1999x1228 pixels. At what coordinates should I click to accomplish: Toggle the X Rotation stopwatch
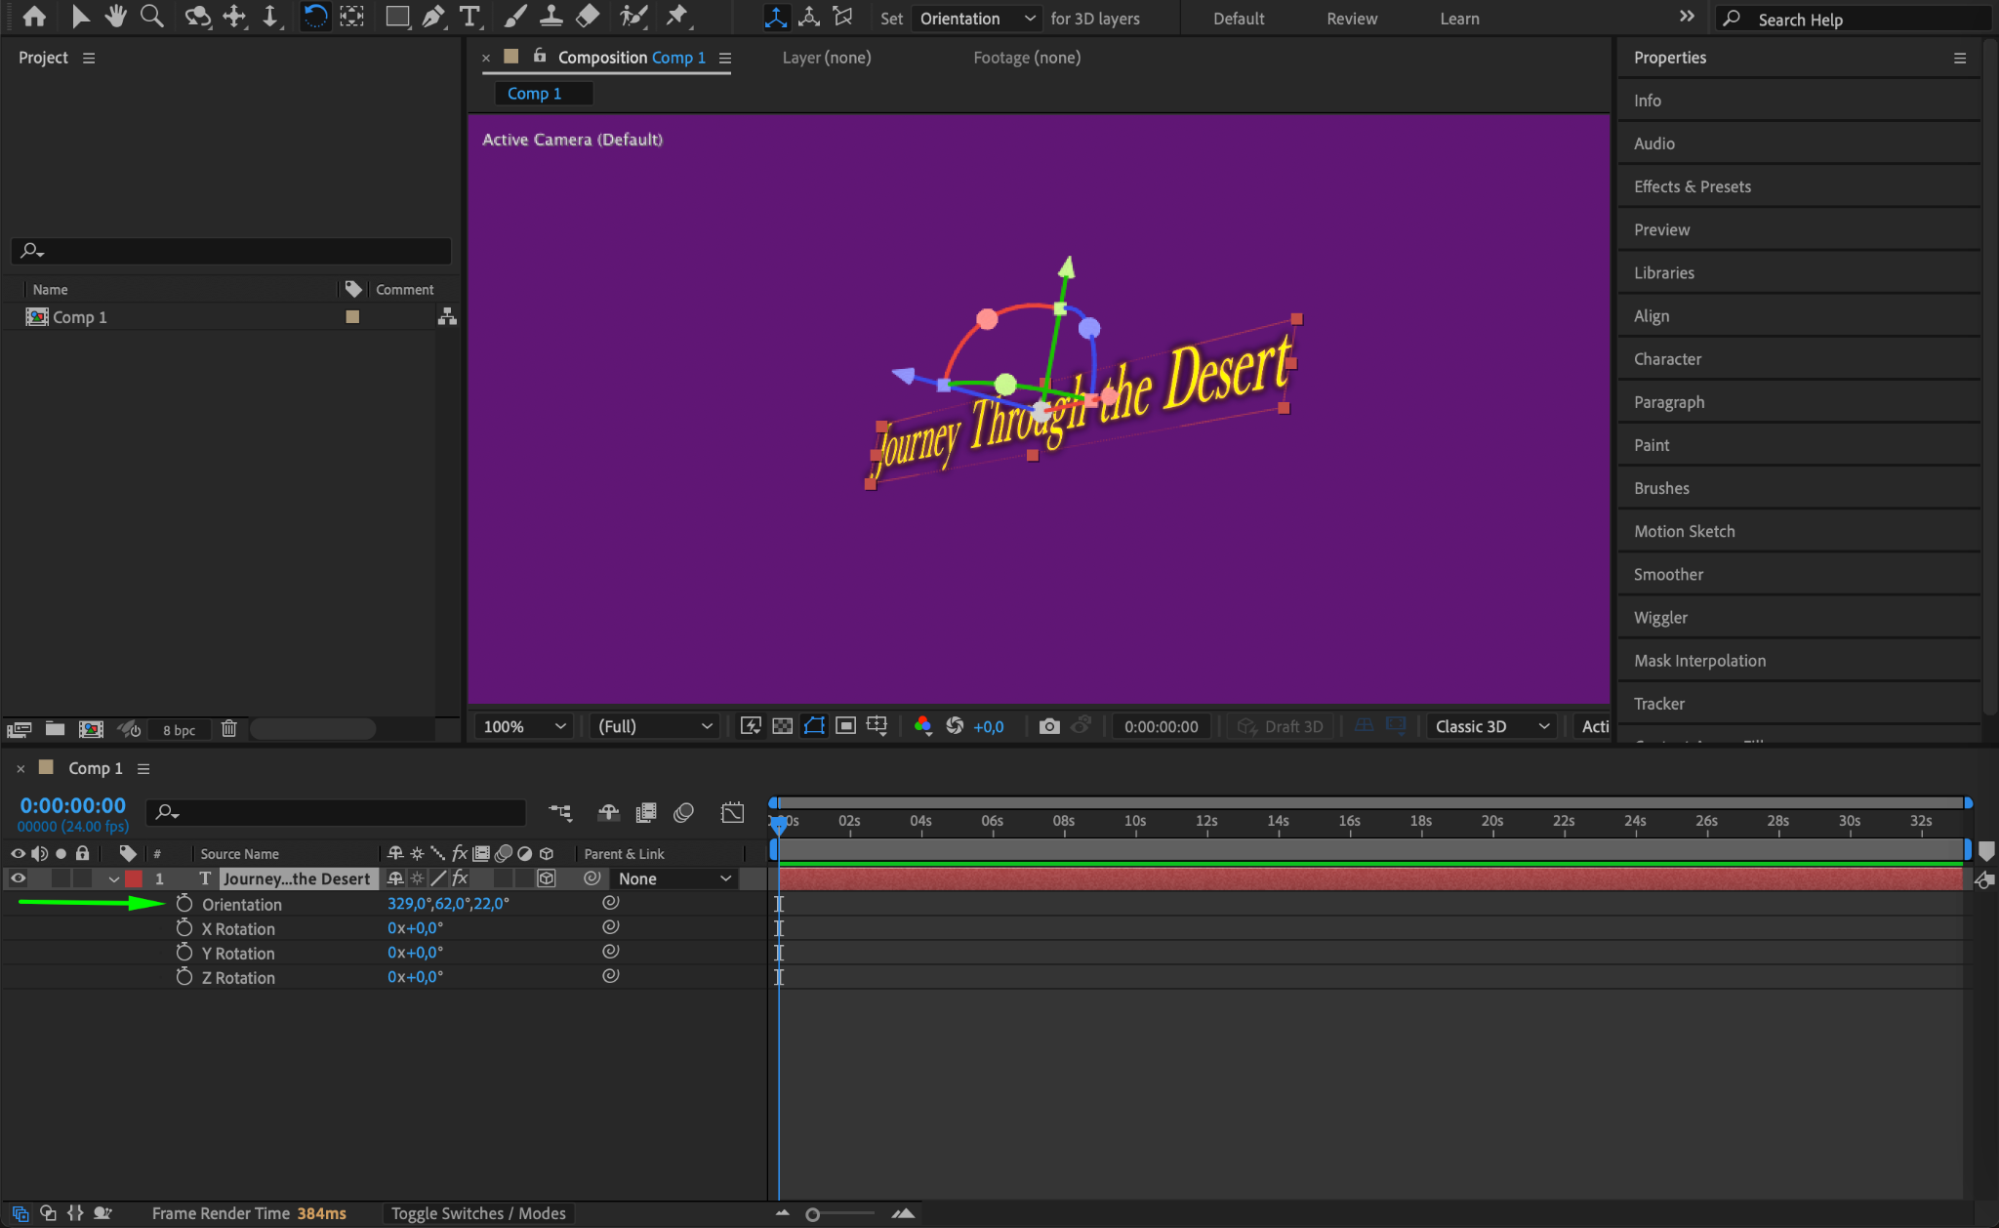click(184, 928)
